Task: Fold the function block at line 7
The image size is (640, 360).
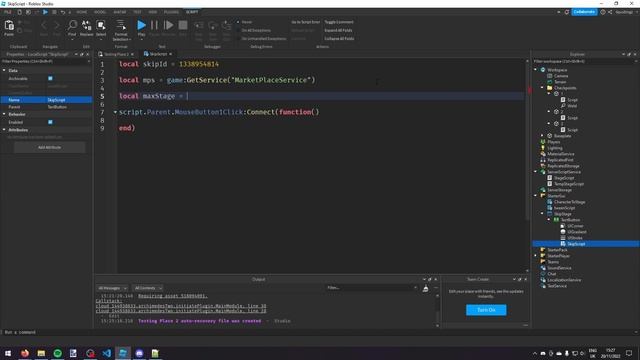Action: 115,112
